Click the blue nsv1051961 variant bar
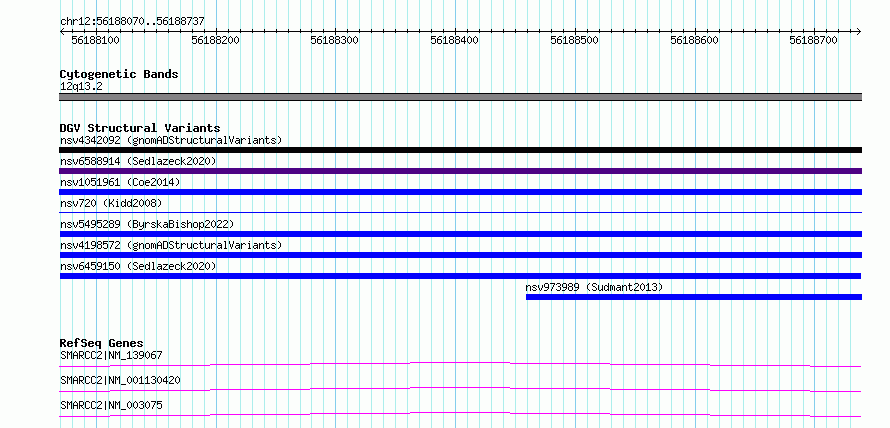The width and height of the screenshot is (890, 428). [460, 192]
